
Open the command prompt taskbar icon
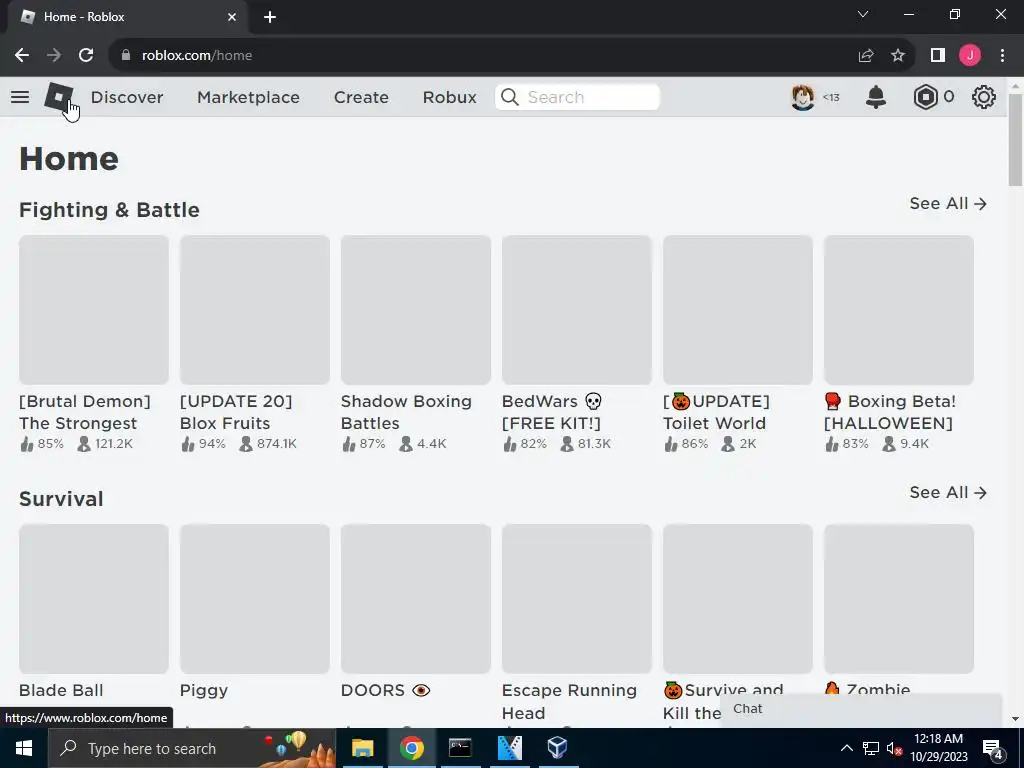tap(460, 748)
